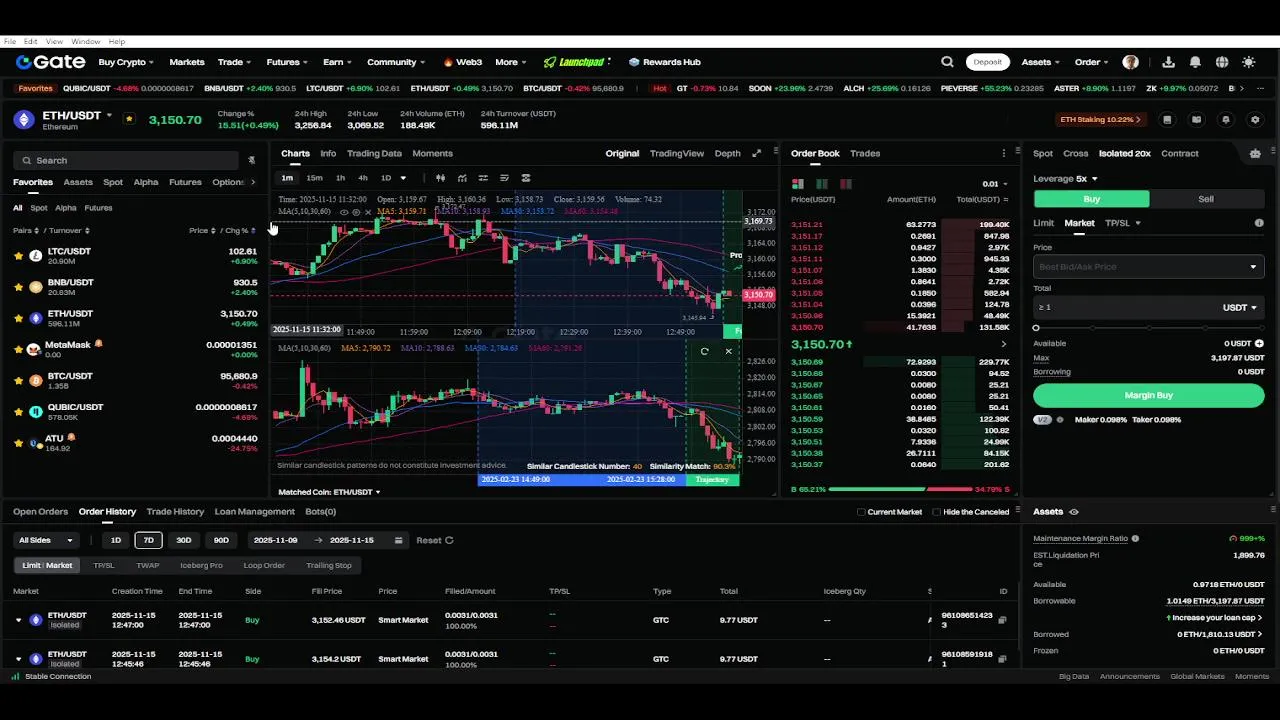Expand the 12:47:00 ETH/USDT order row

(x=18, y=620)
